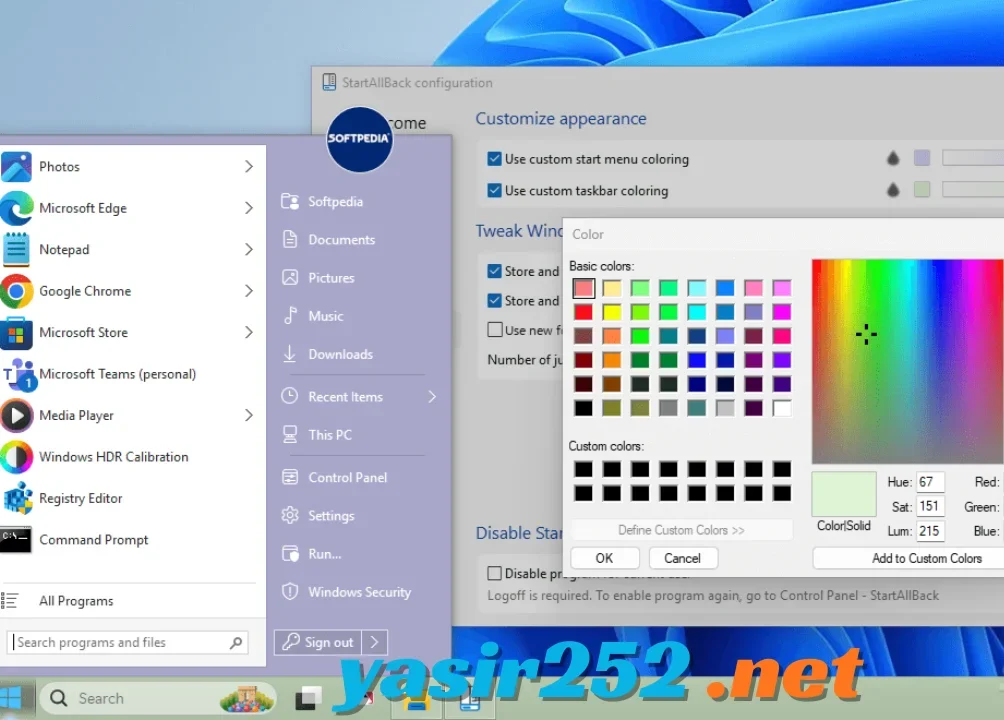Expand Microsoft Store submenu arrow
This screenshot has width=1004, height=720.
[x=249, y=332]
